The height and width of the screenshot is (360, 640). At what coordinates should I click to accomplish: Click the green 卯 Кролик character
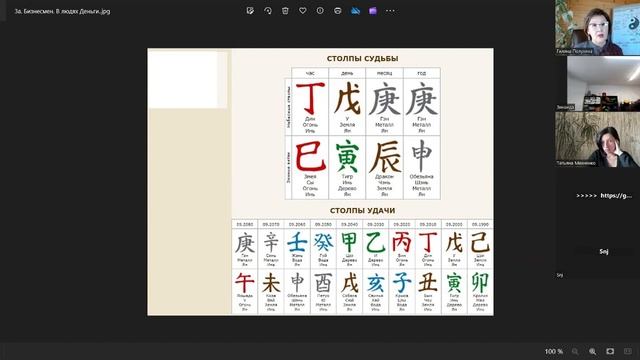(480, 282)
